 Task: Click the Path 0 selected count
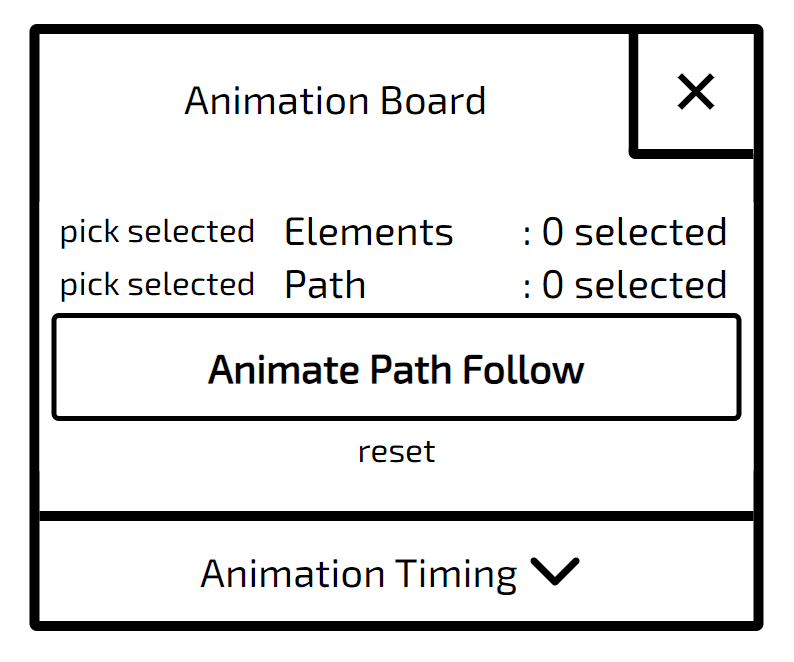625,285
